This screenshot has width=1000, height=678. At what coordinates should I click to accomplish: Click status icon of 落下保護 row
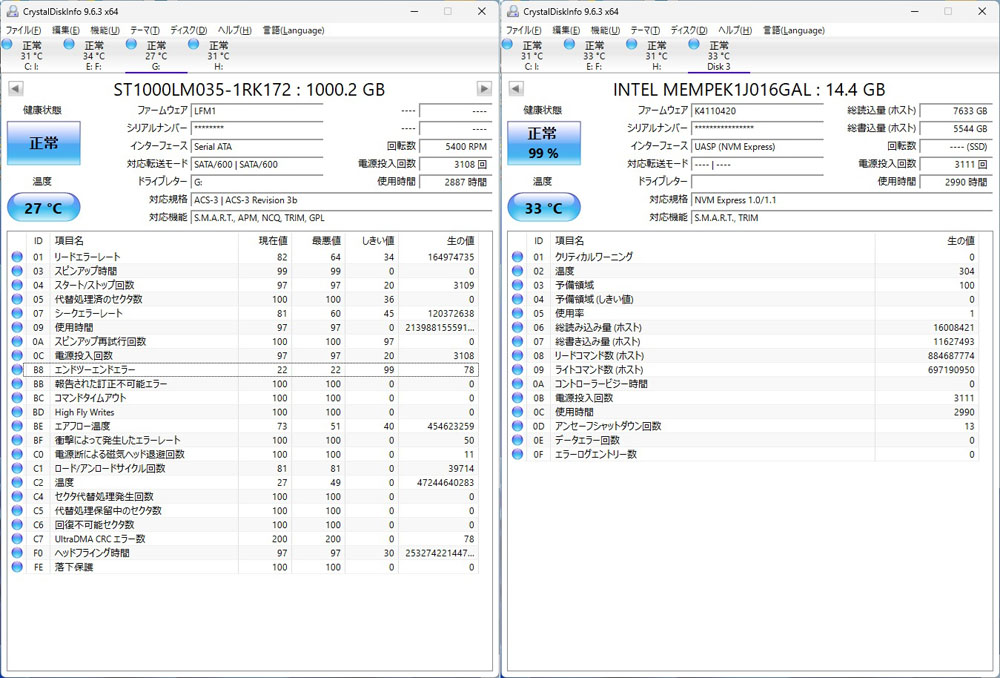[17, 567]
